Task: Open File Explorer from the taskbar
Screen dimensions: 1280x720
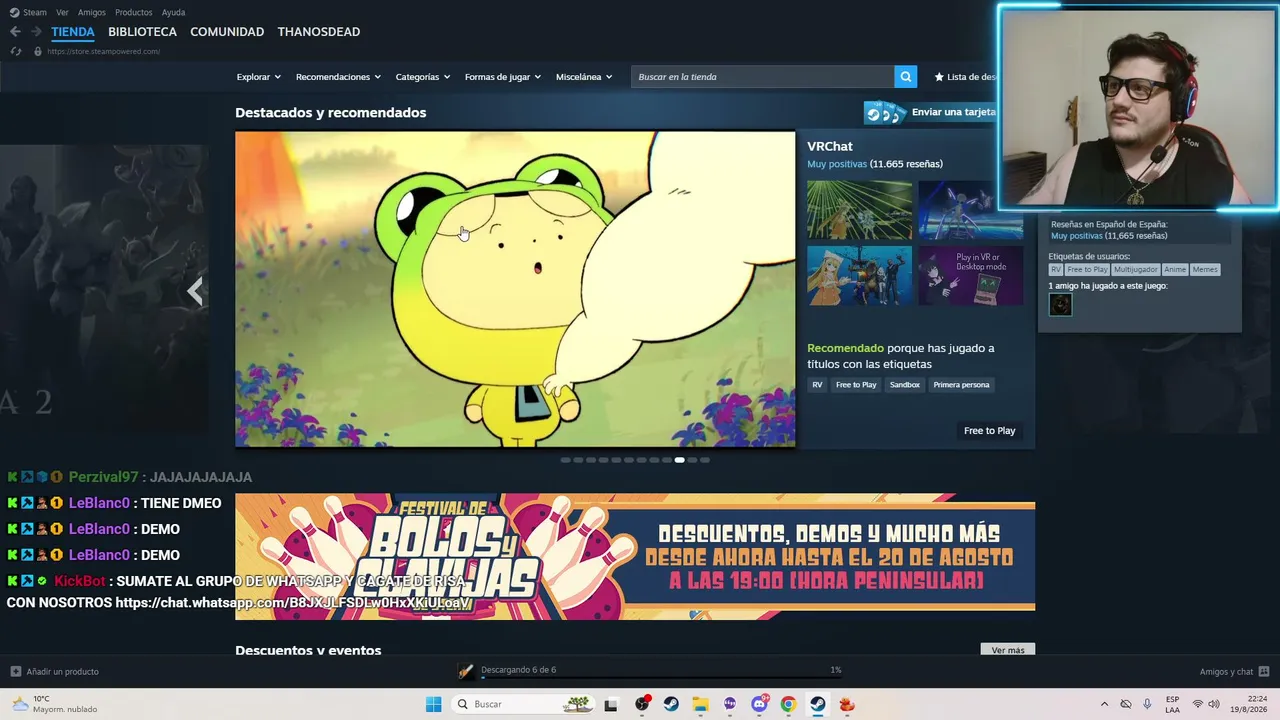Action: click(700, 704)
